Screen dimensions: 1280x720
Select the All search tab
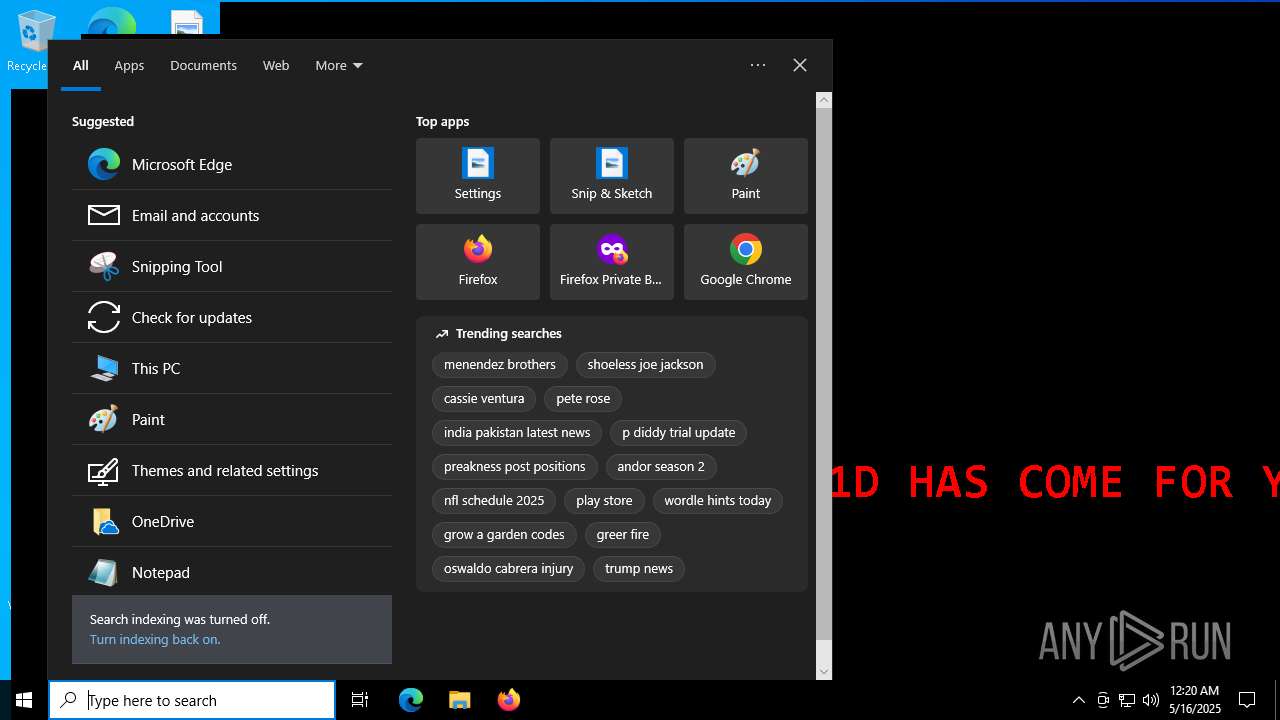[x=81, y=65]
